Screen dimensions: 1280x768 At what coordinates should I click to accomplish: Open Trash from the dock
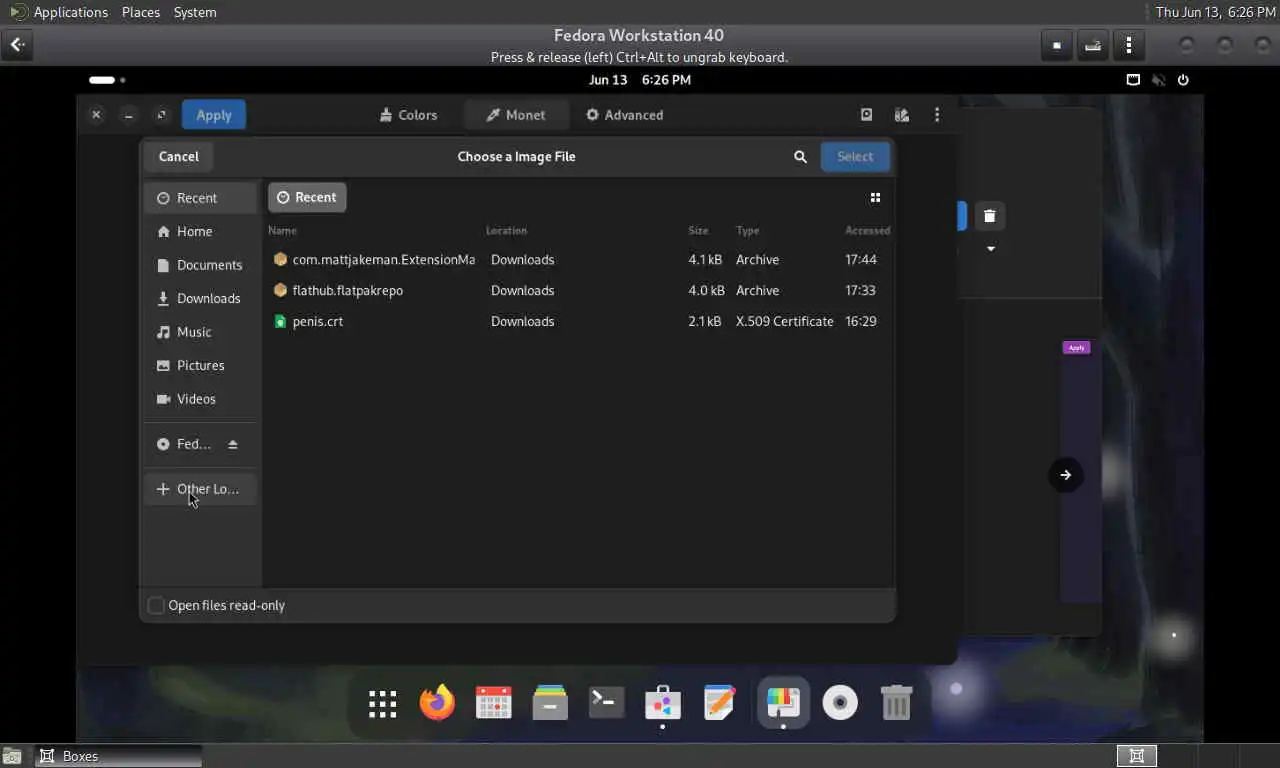(896, 703)
